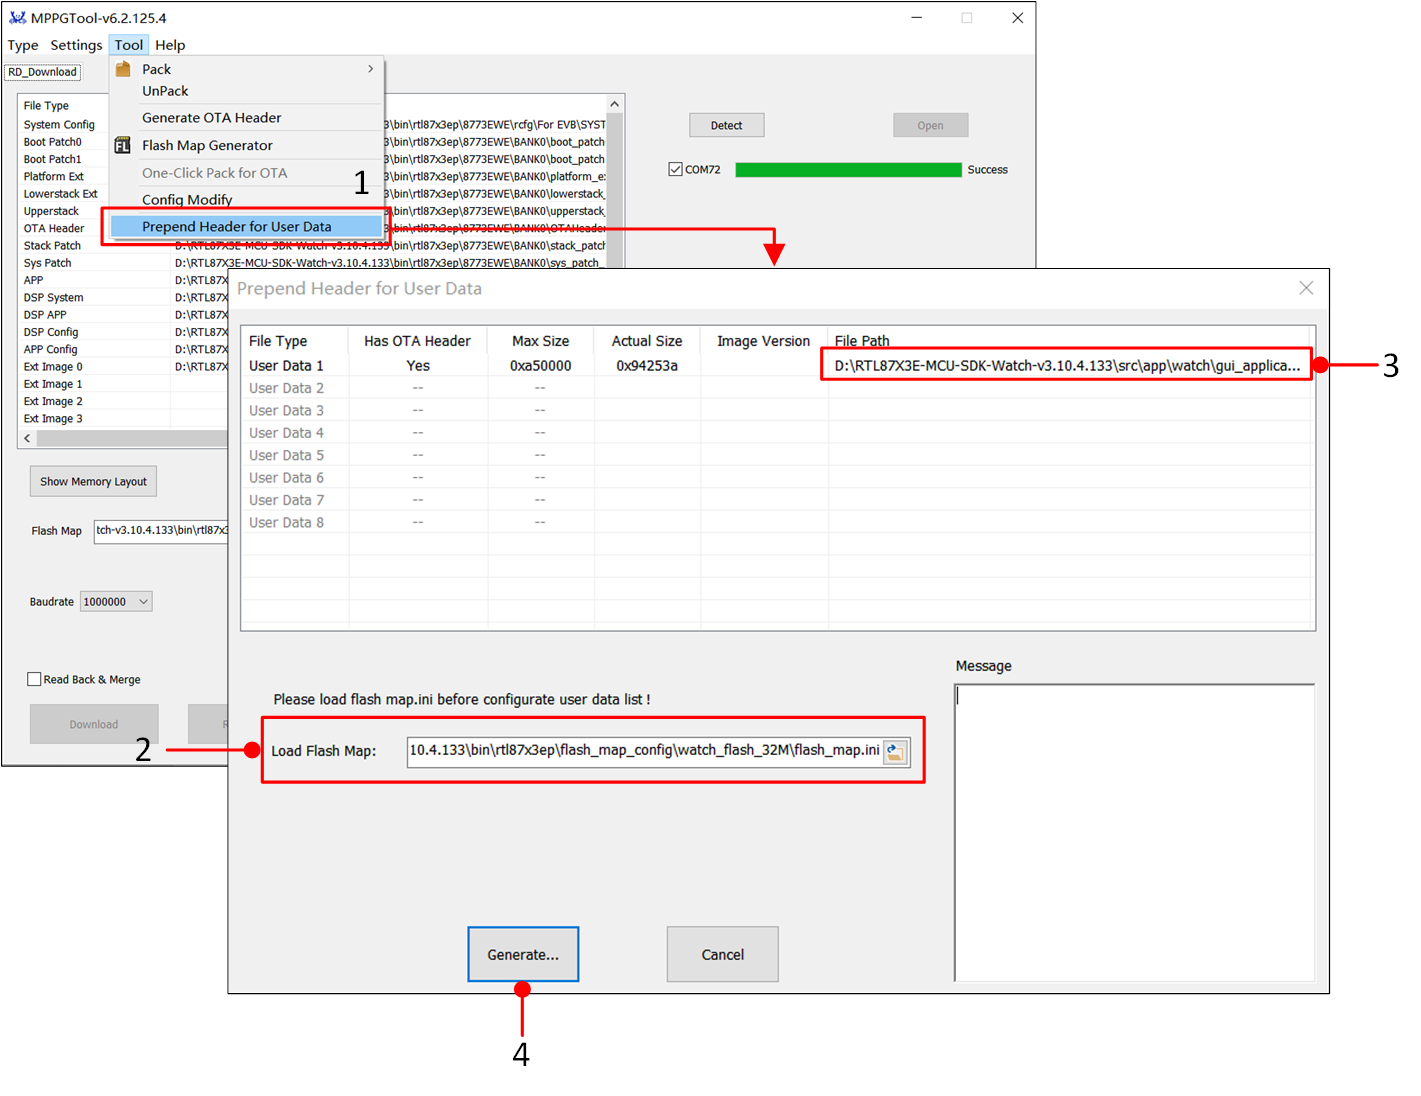Click the green COM72 progress bar
The width and height of the screenshot is (1421, 1096).
848,170
